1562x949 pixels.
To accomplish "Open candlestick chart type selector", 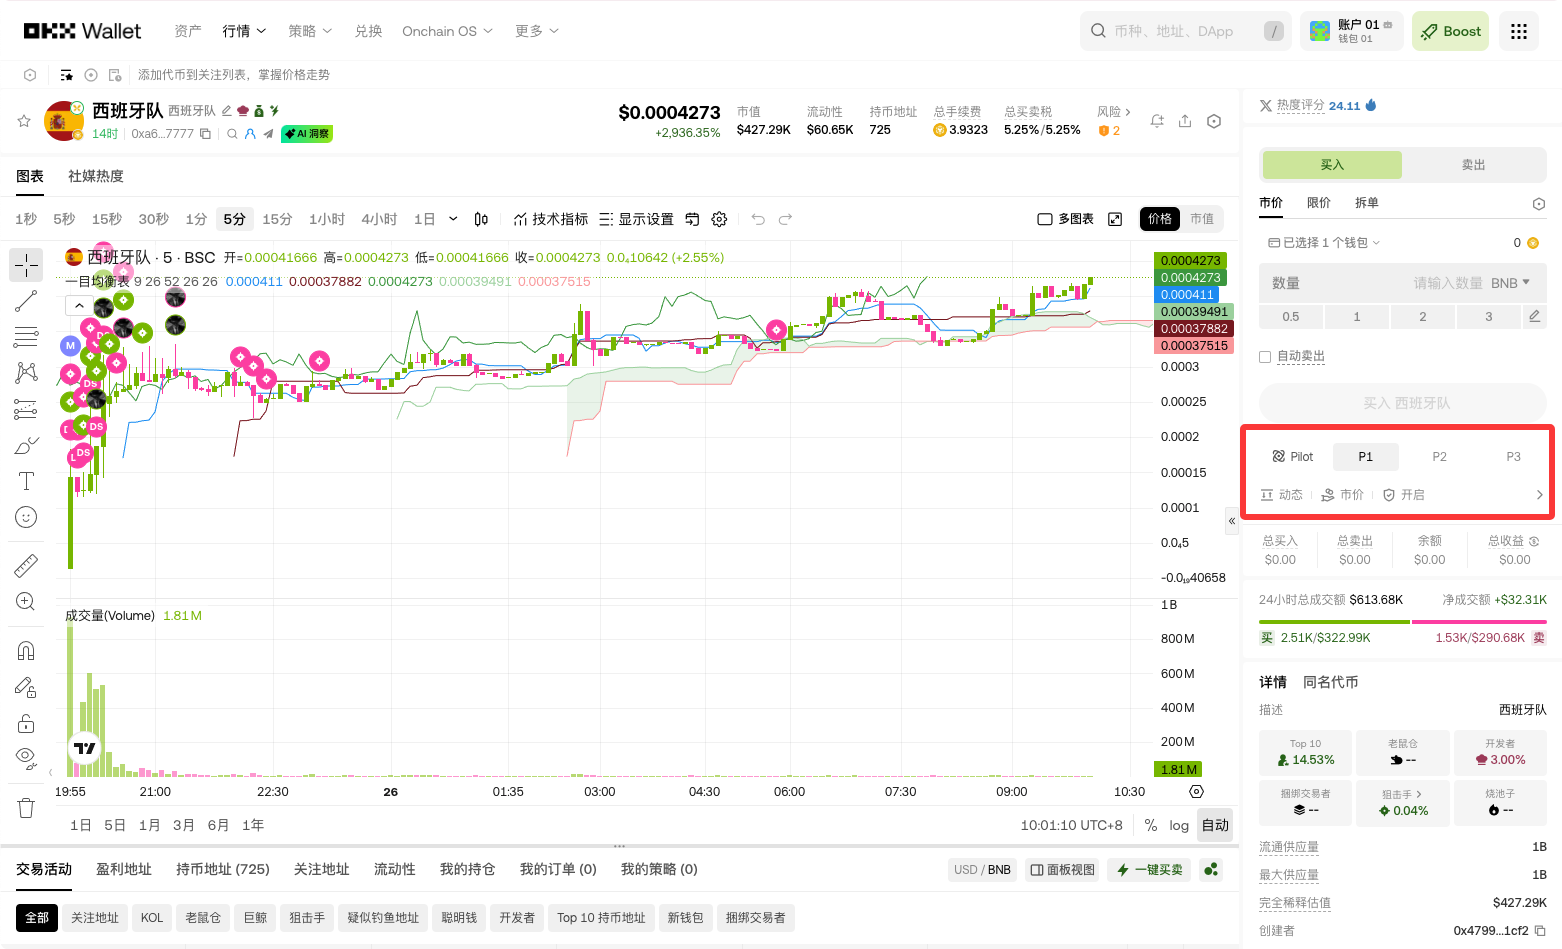I will (481, 219).
